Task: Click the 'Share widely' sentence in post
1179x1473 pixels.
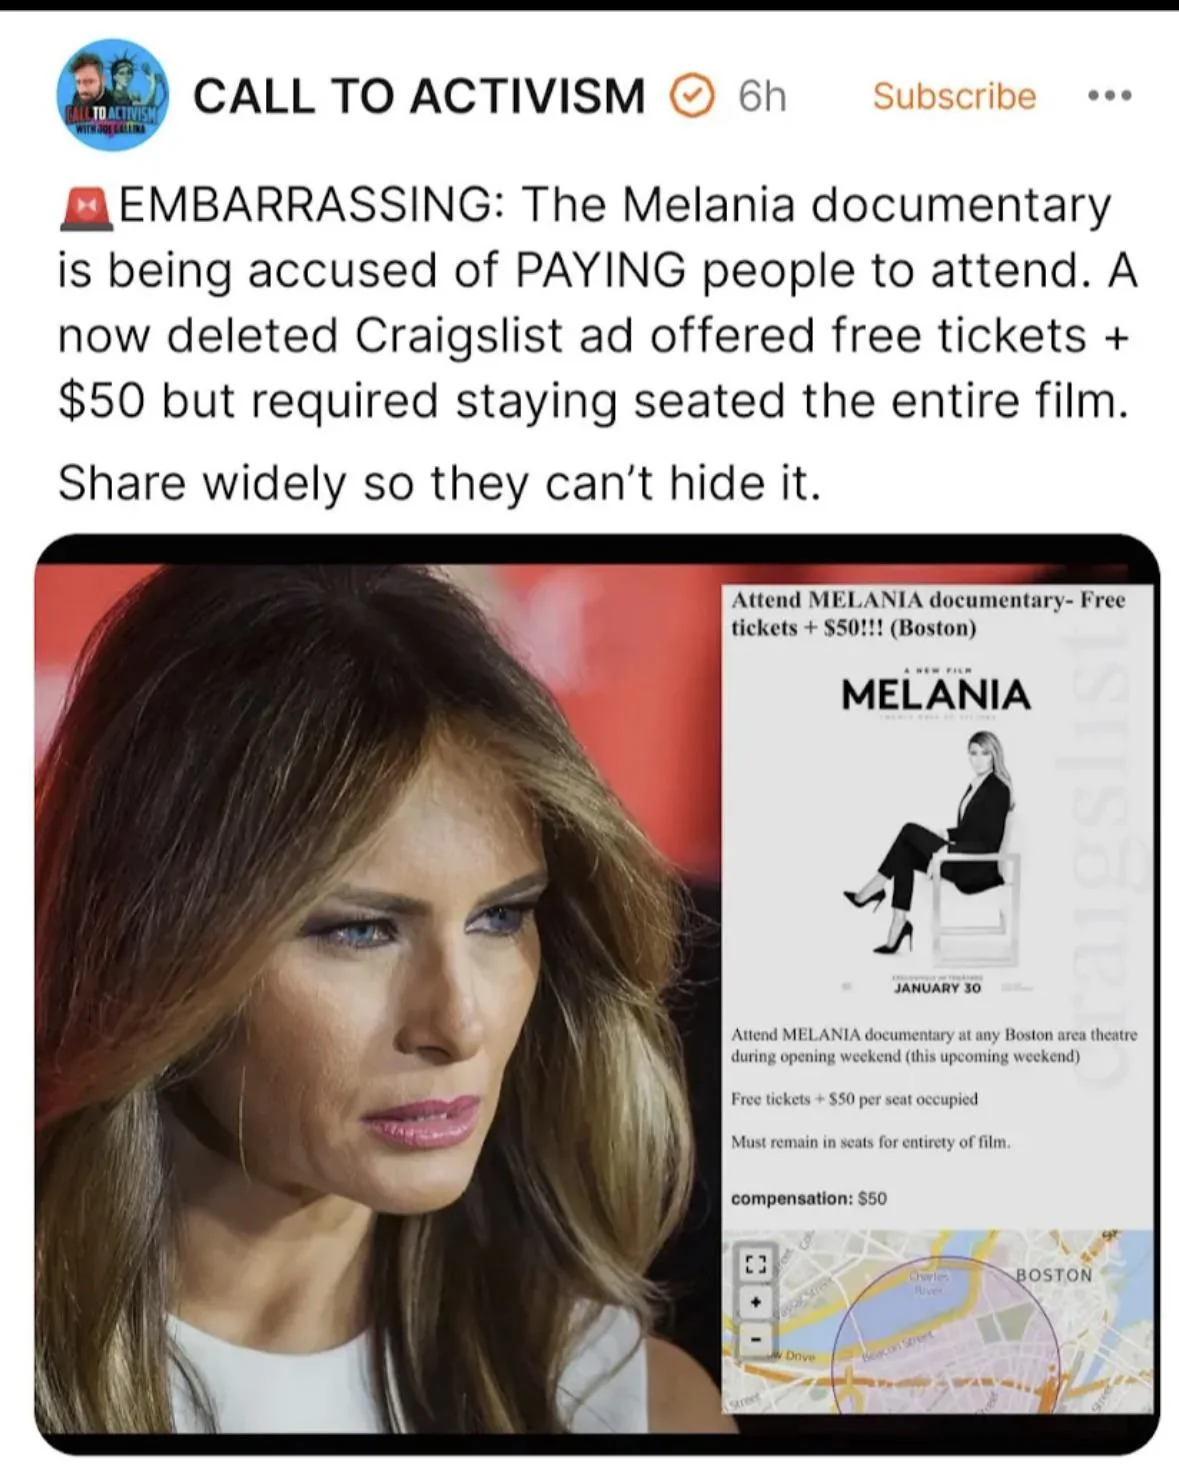Action: (440, 484)
